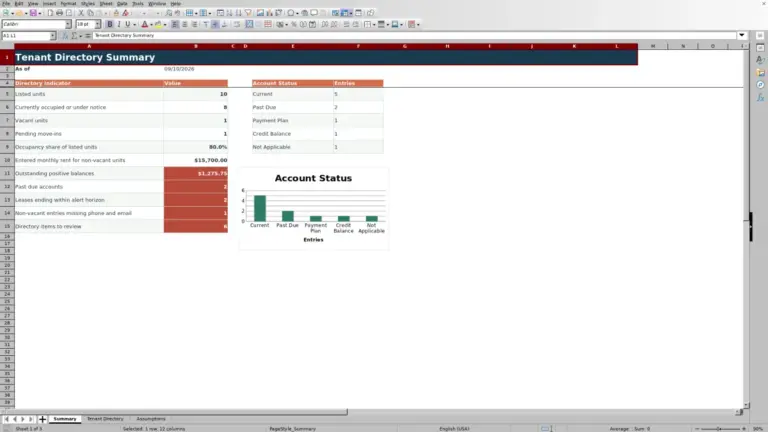Screen dimensions: 768x432
Task: Open the Font size dropdown
Action: click(x=97, y=24)
